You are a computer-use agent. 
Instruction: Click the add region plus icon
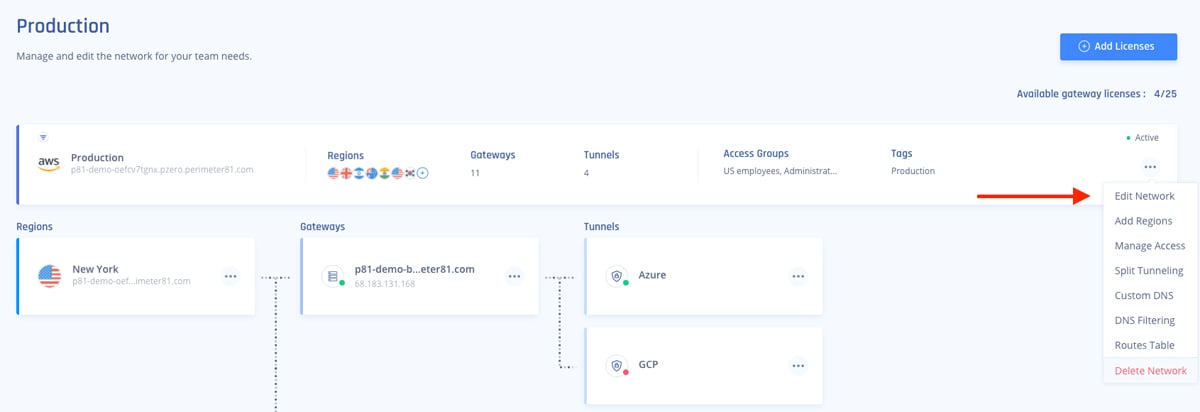[x=423, y=173]
